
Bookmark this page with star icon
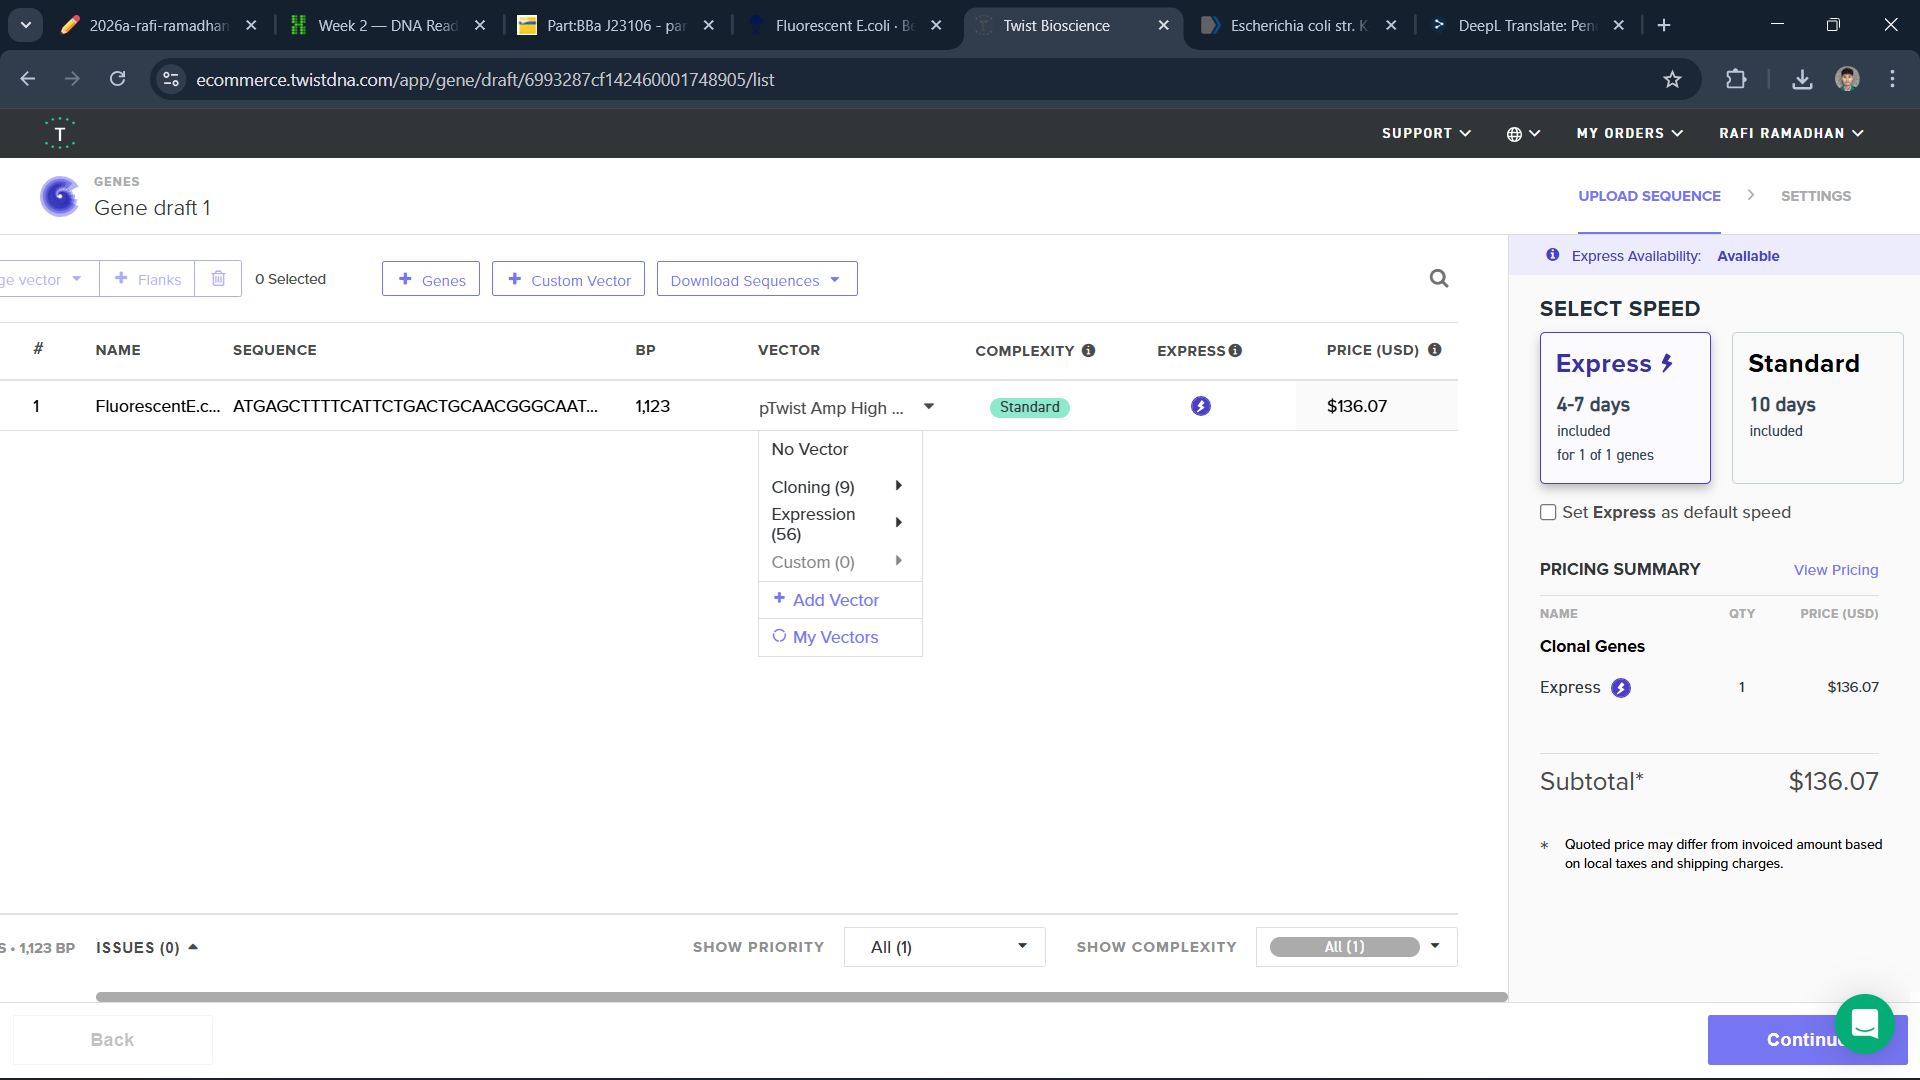(x=1672, y=80)
